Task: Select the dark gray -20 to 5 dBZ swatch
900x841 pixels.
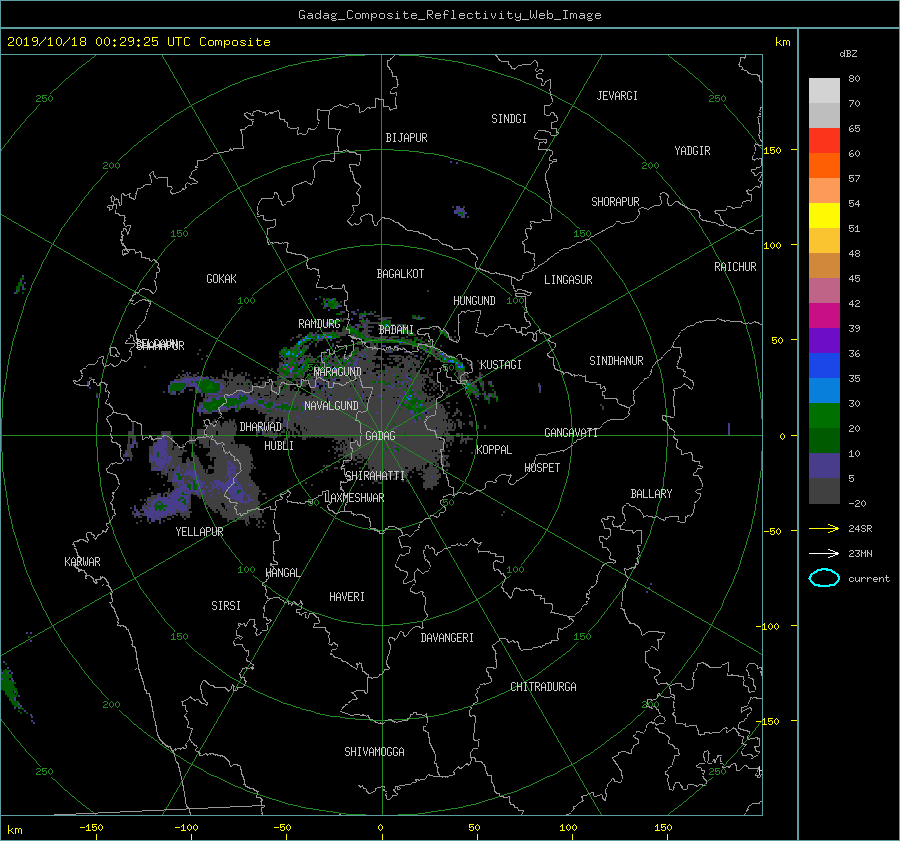Action: tap(824, 491)
